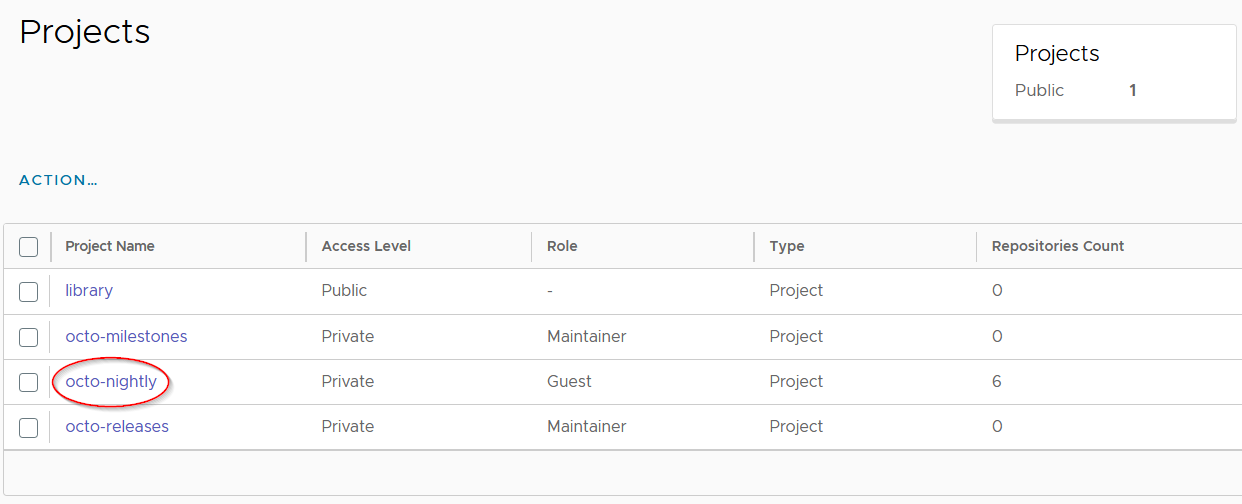This screenshot has width=1242, height=504.
Task: Select the octo-milestones row checkbox
Action: click(28, 337)
